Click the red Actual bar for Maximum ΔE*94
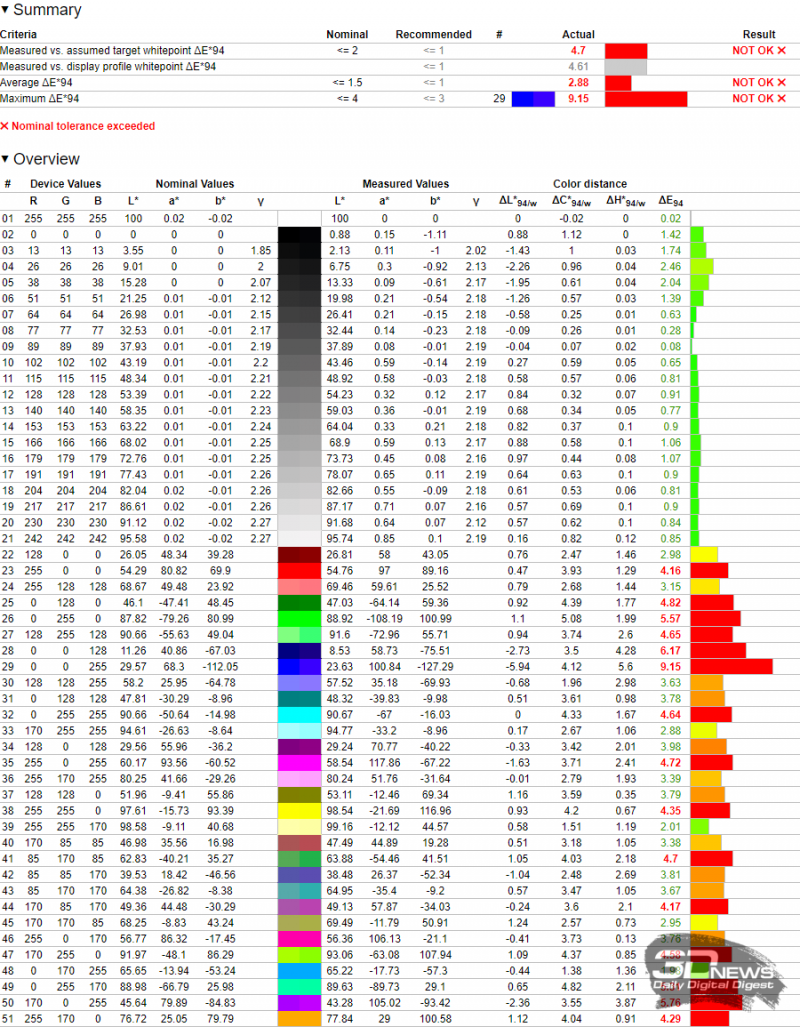Screen dimensions: 800x1027 tap(646, 99)
